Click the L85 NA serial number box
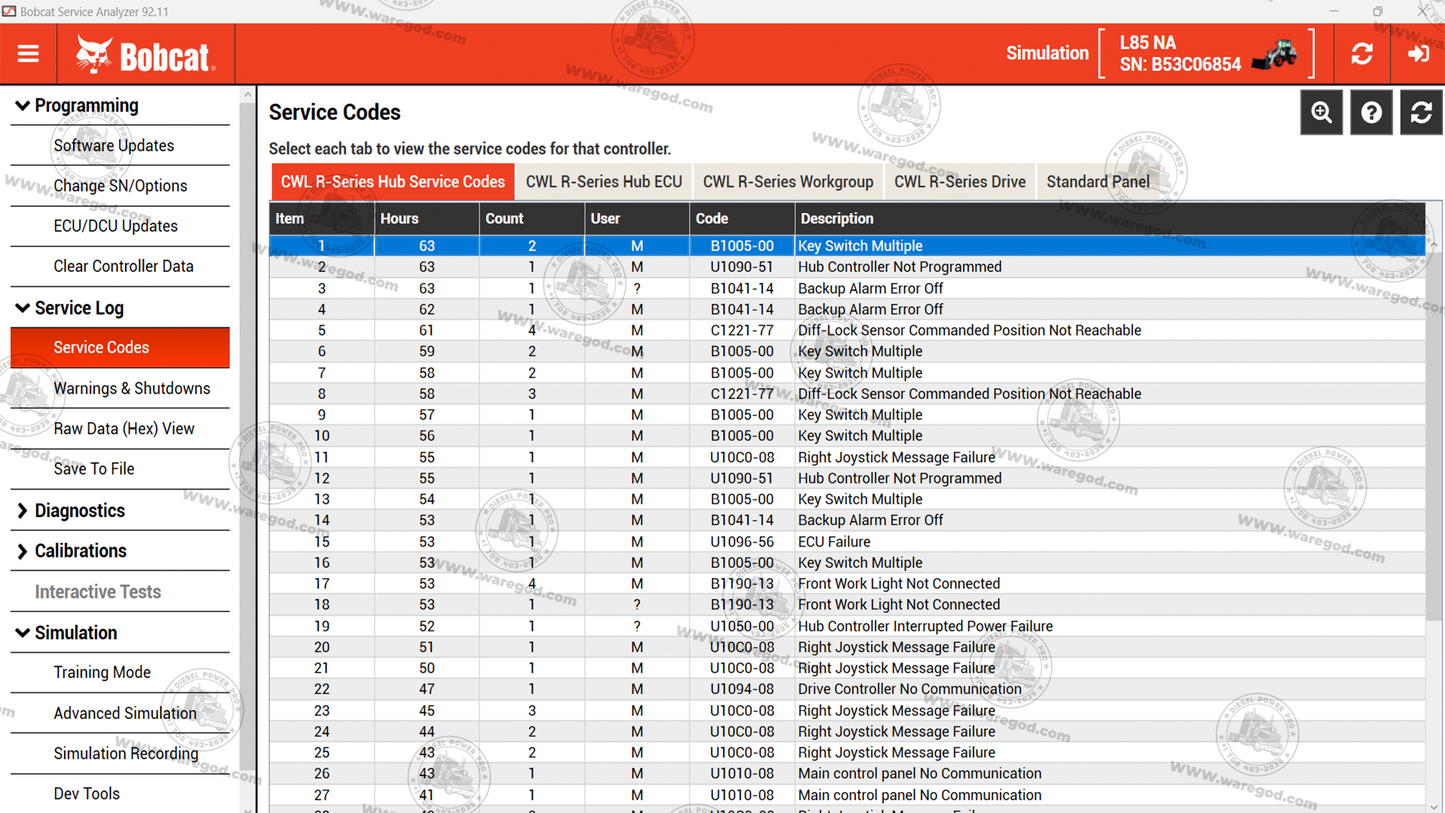 point(1206,54)
